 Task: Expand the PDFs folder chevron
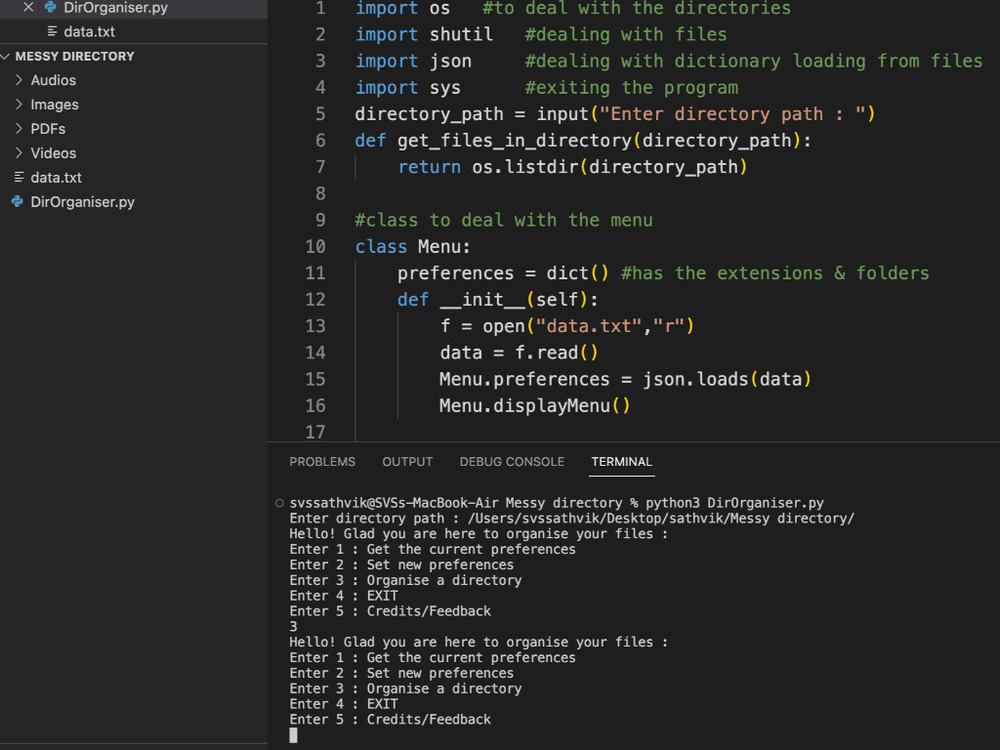(18, 128)
